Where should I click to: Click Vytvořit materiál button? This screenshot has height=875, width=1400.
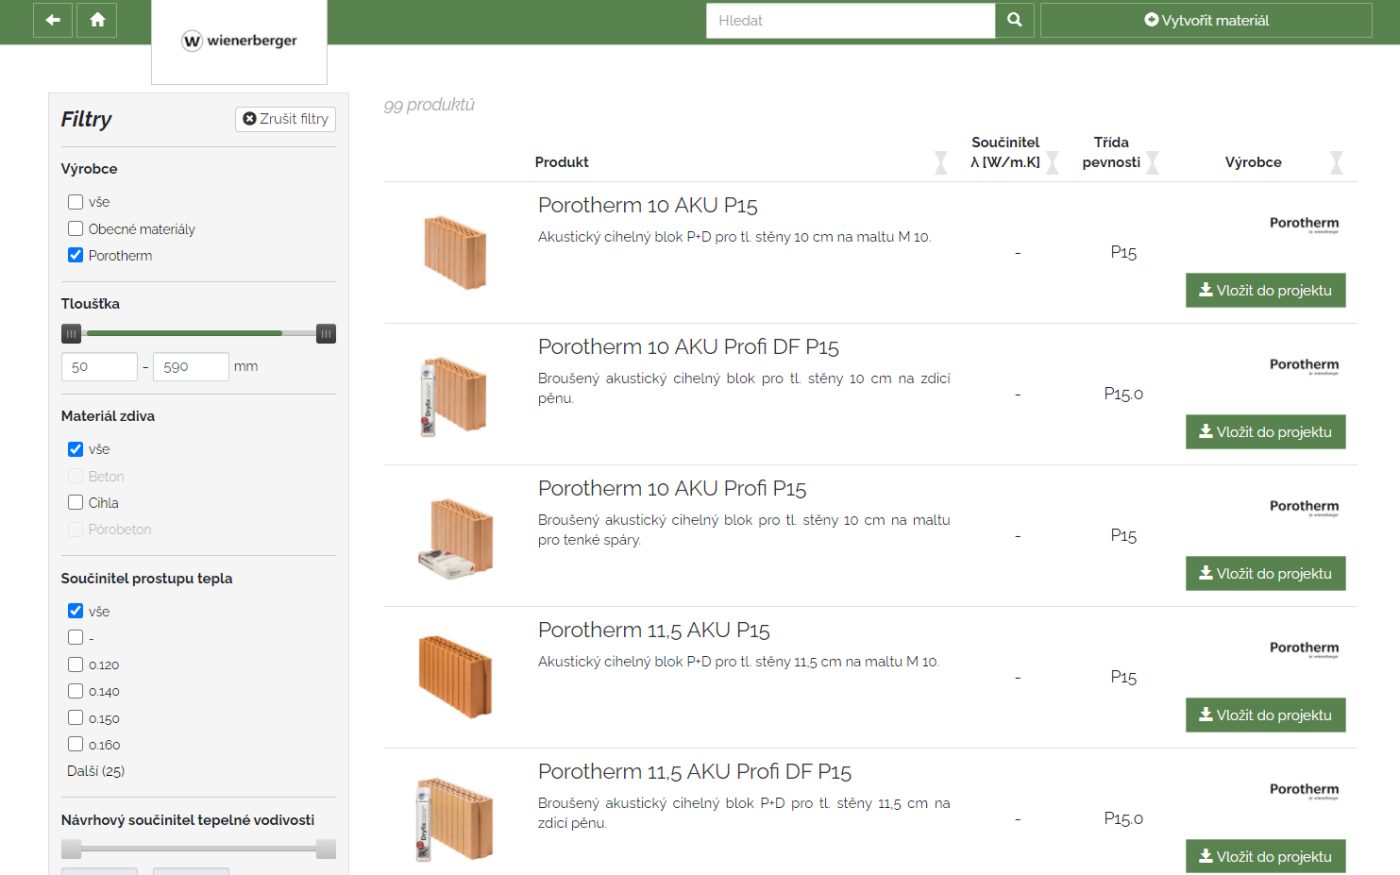(1205, 19)
